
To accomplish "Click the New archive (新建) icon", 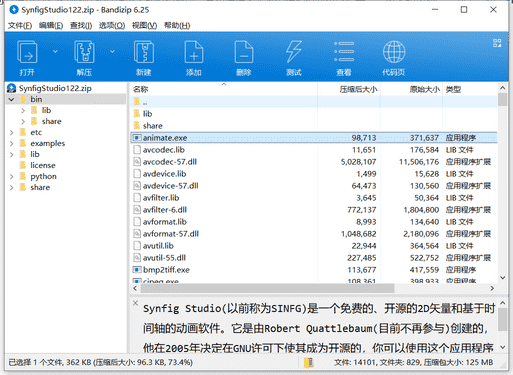I will pos(144,52).
